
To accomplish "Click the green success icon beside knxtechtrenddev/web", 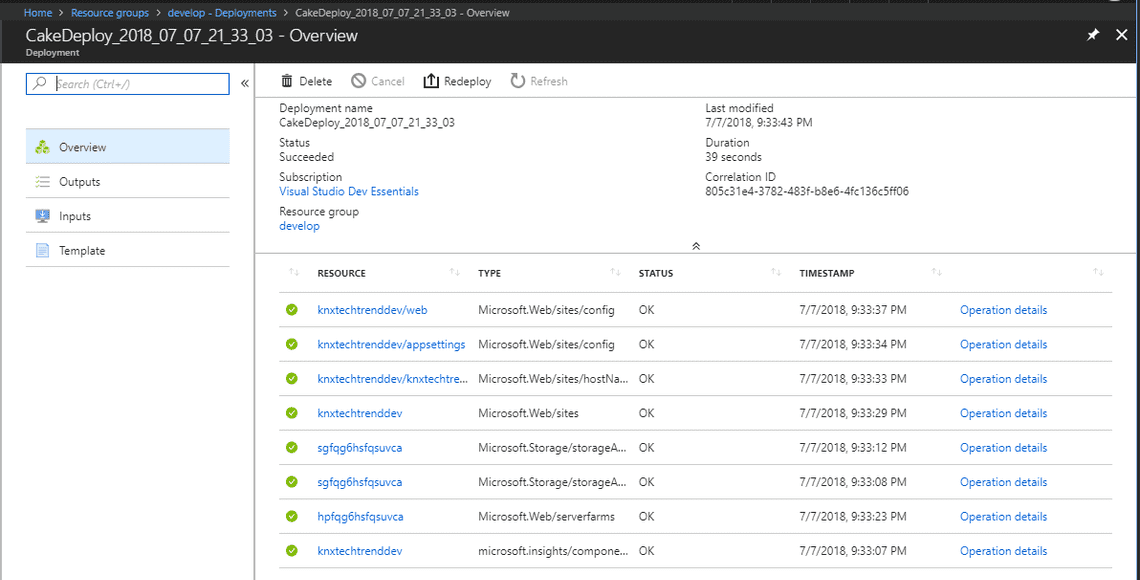I will (x=291, y=309).
